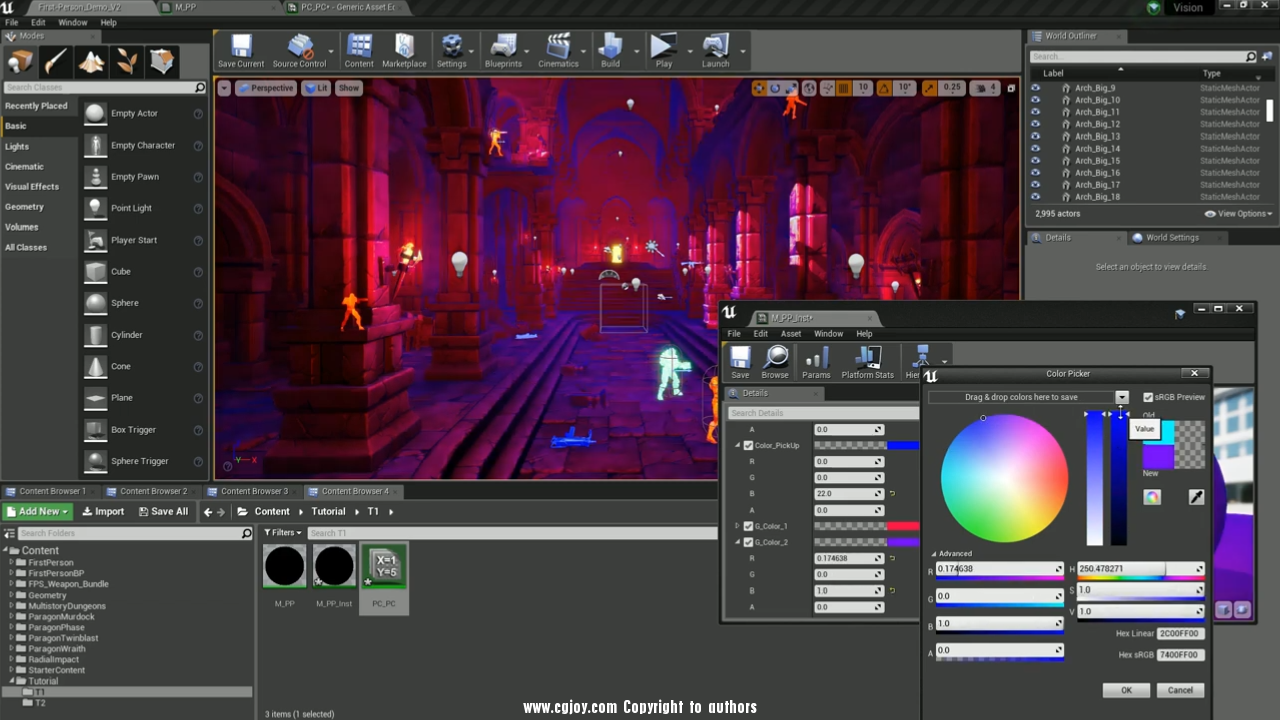The width and height of the screenshot is (1280, 720).
Task: Select the M_PP_Inst asset thumbnail
Action: pyautogui.click(x=334, y=567)
